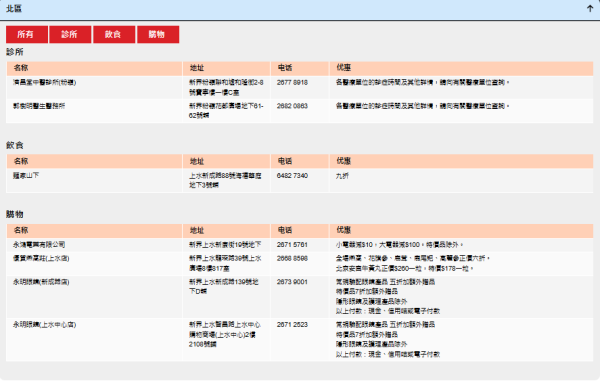
Task: Filter by the red 飲食 button
Action: pyautogui.click(x=114, y=34)
